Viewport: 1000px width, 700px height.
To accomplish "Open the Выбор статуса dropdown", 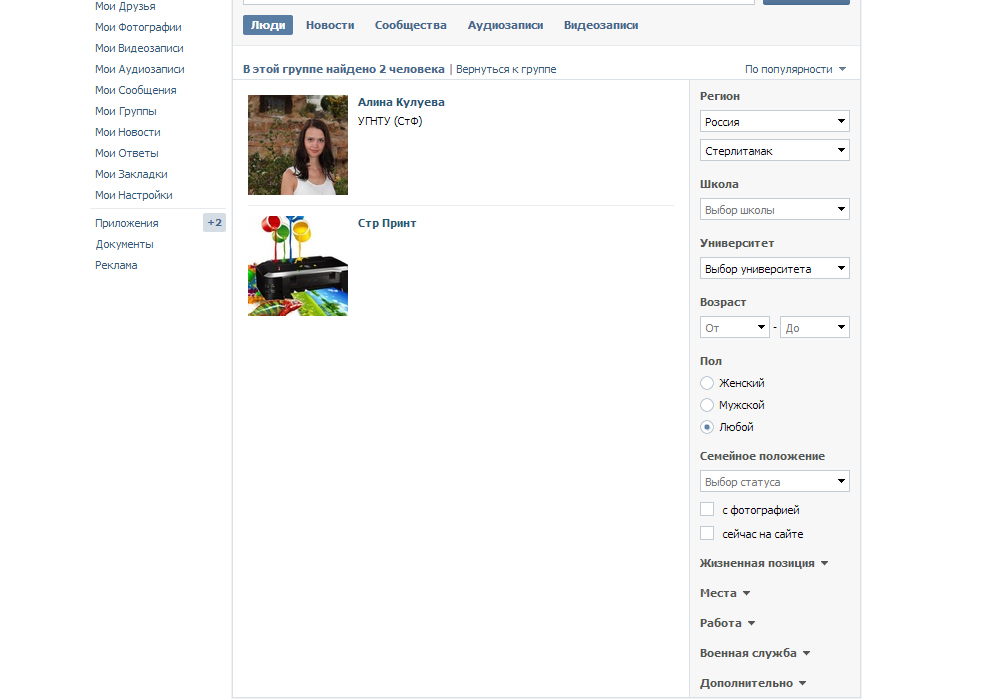I will point(774,481).
